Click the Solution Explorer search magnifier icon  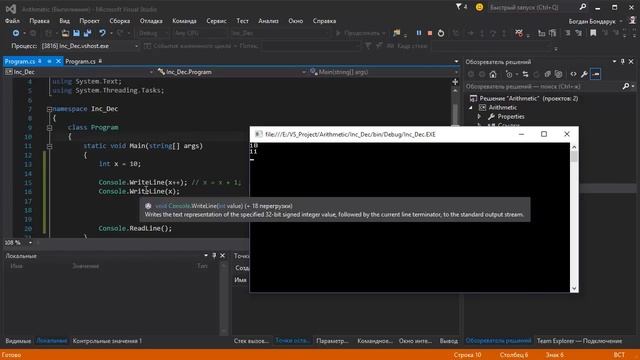pos(626,87)
